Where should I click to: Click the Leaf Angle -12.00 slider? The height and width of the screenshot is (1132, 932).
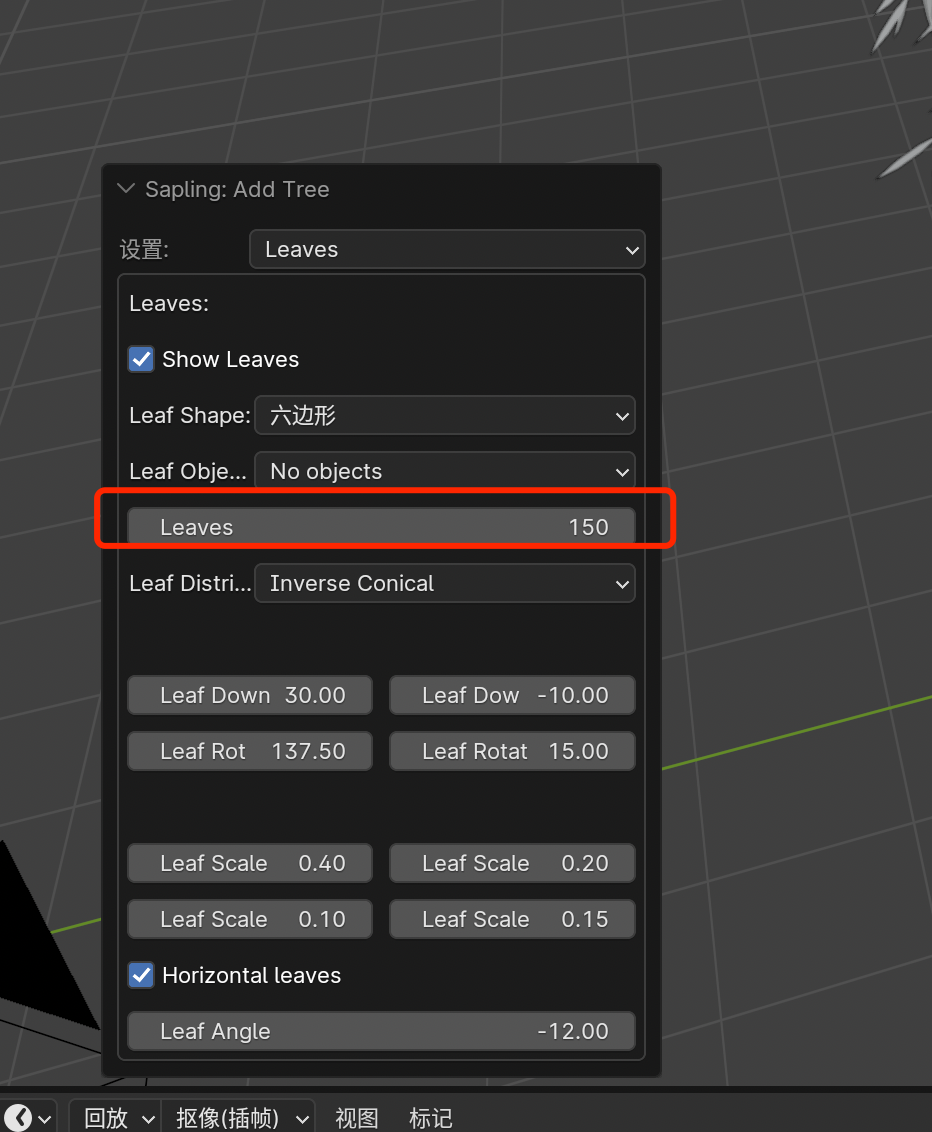click(x=381, y=1031)
